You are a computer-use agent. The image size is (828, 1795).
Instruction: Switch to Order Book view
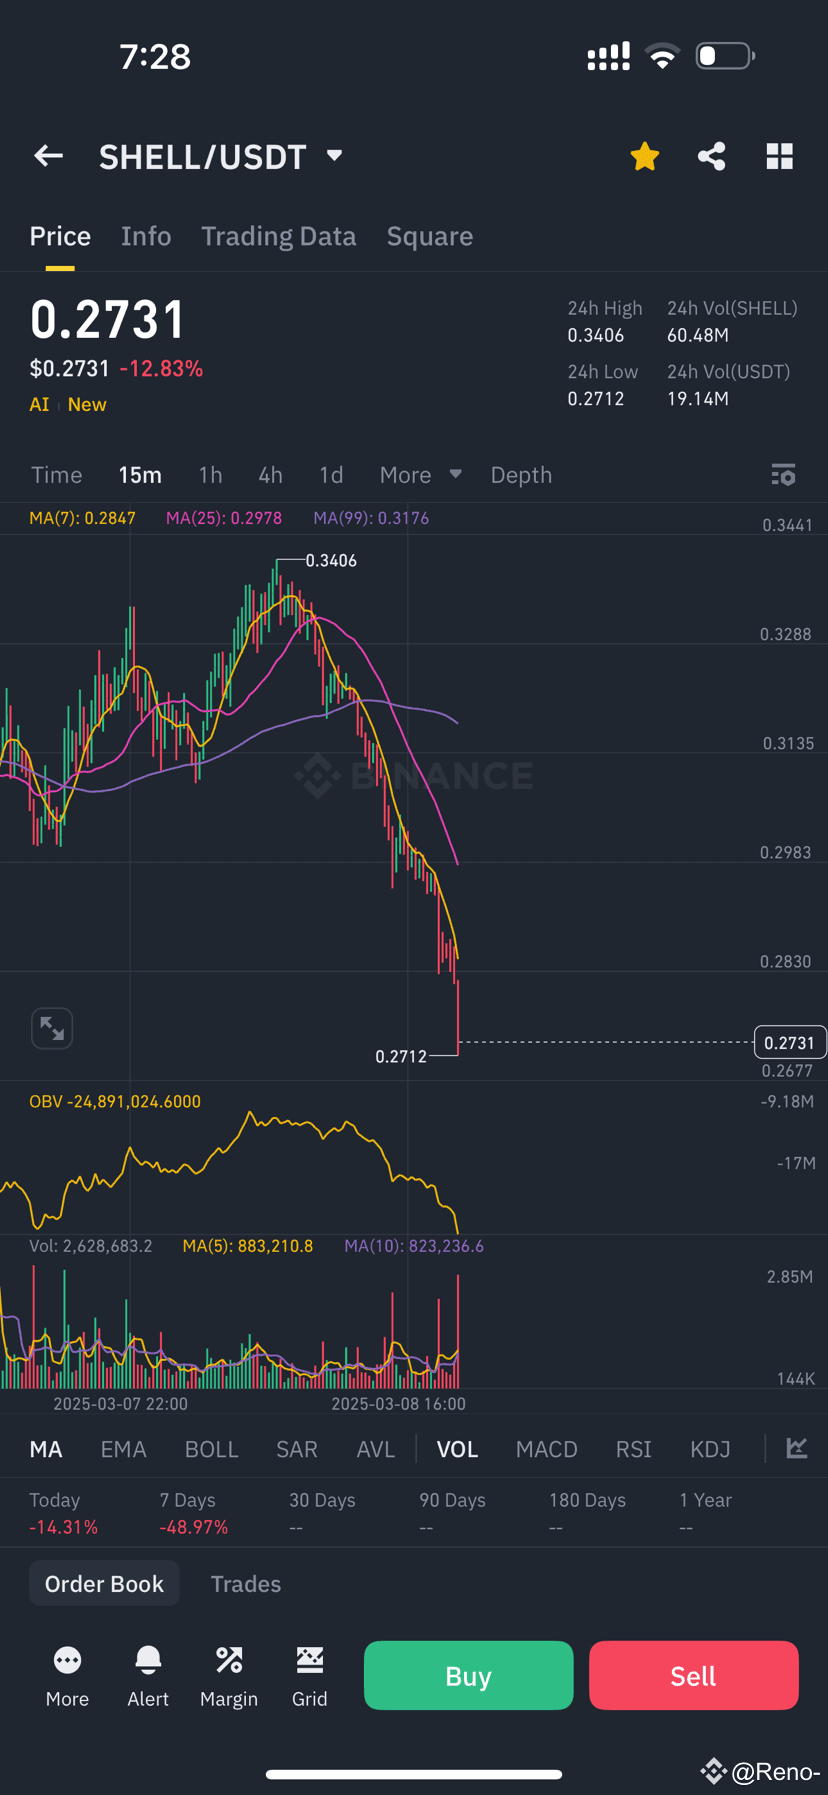point(104,1583)
